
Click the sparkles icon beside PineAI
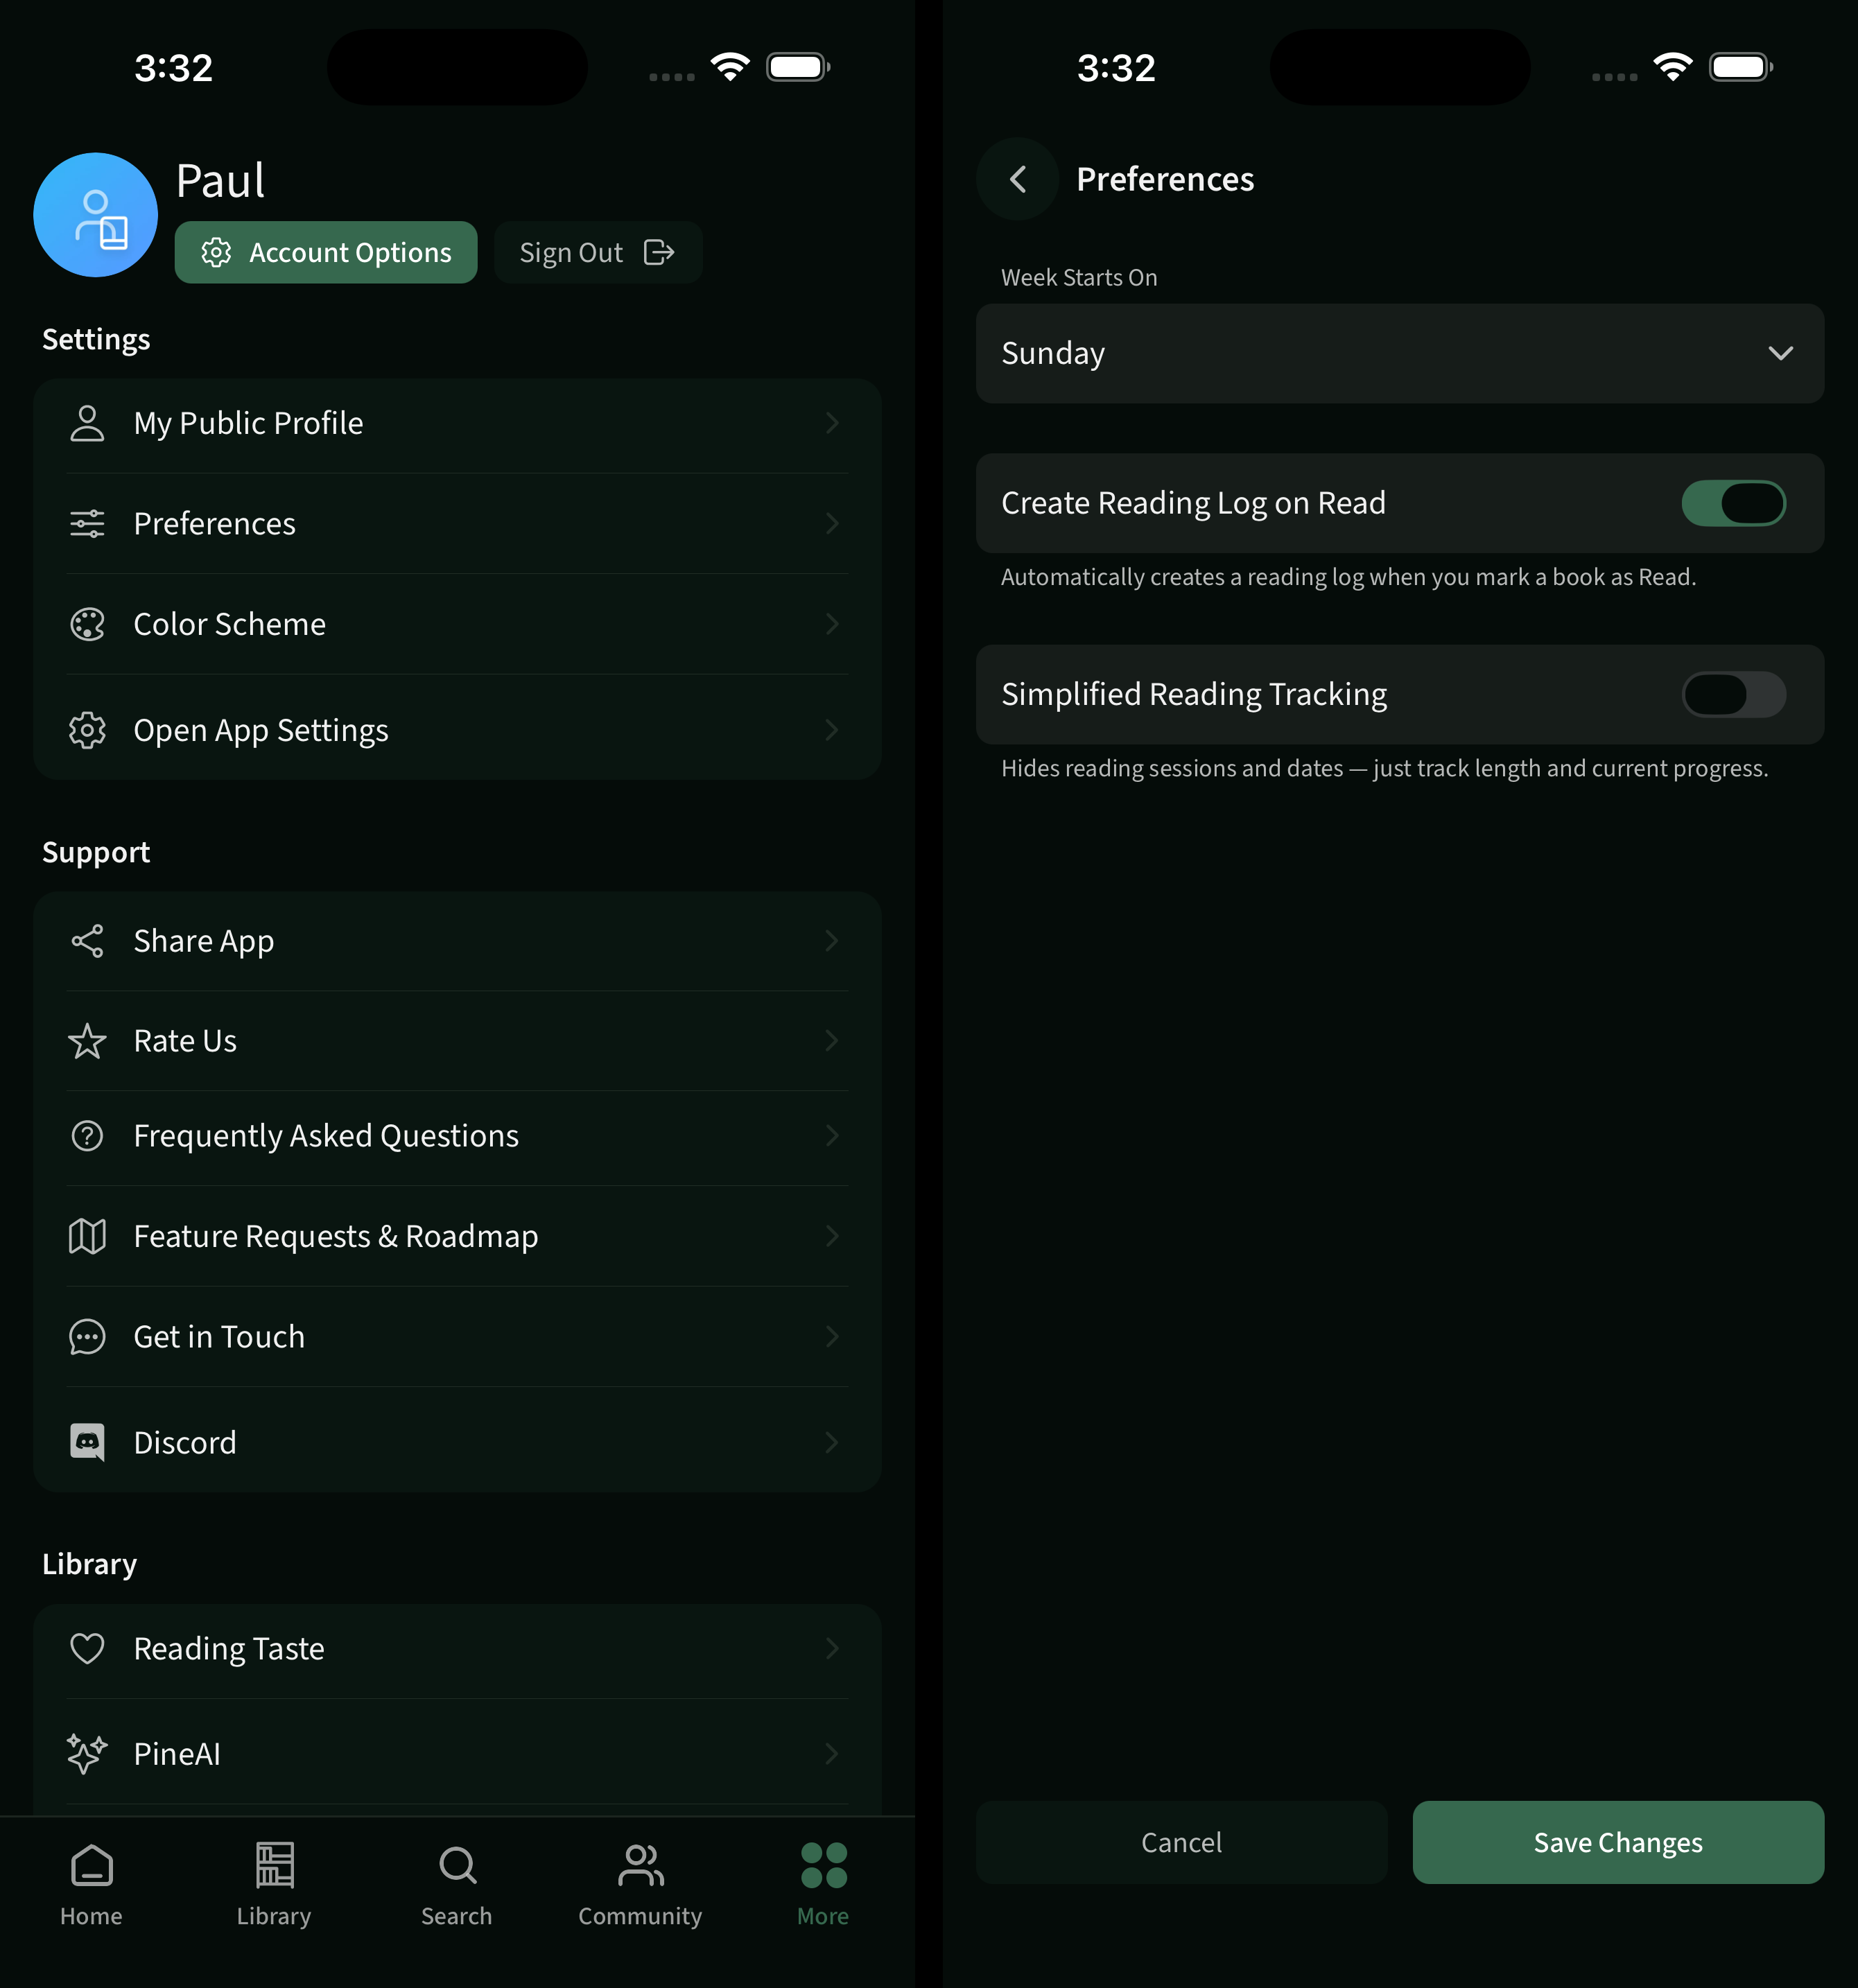(87, 1753)
